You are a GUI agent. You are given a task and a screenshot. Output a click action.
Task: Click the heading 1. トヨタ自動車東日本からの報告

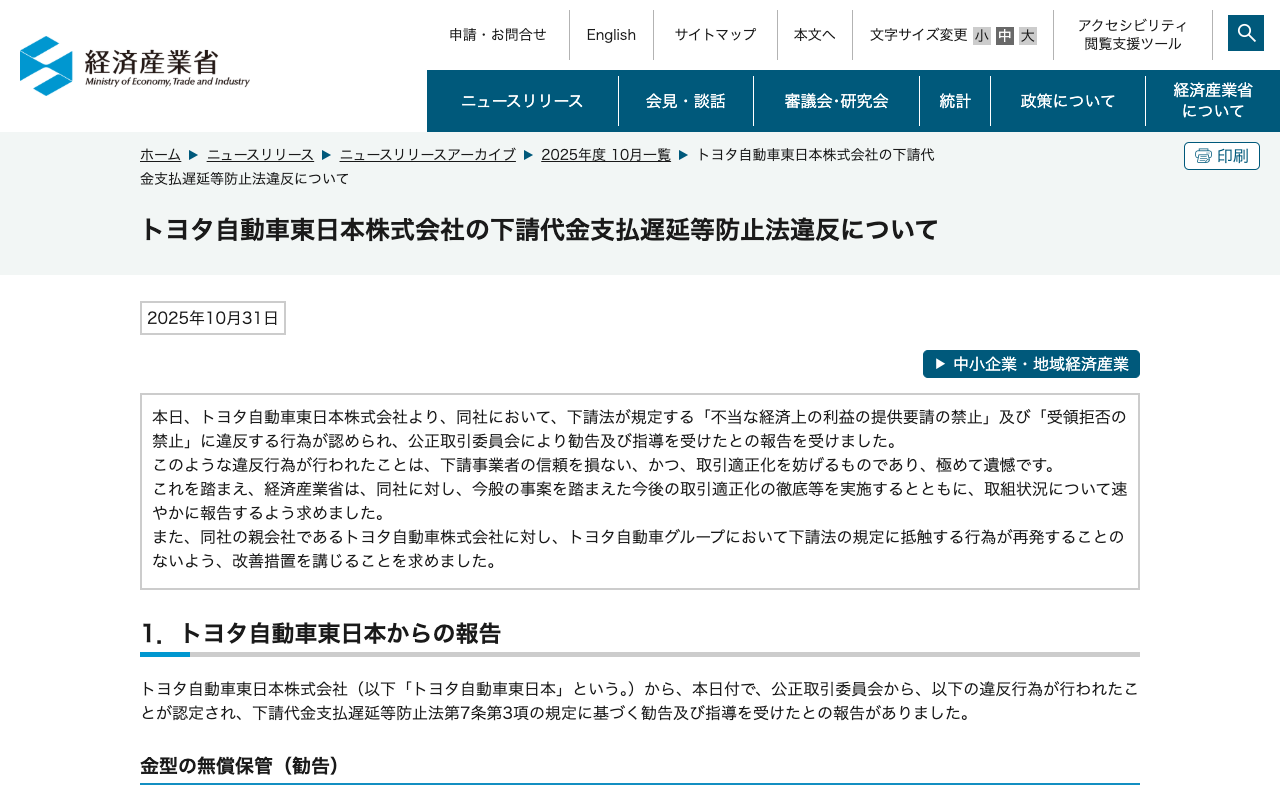320,634
